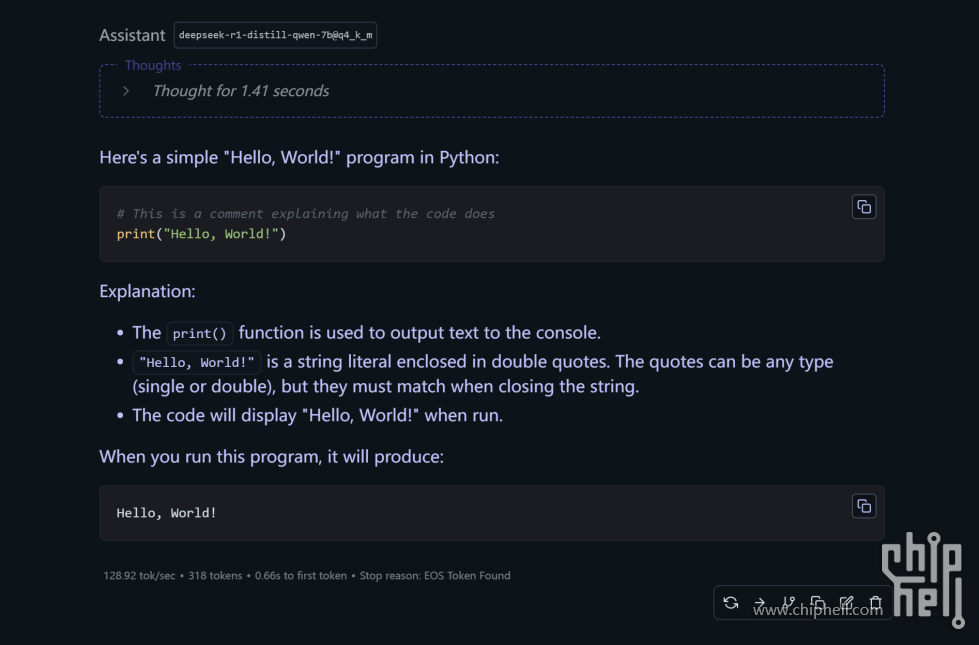Click the generation stats line with tok/sec
Viewport: 979px width, 645px height.
click(306, 576)
